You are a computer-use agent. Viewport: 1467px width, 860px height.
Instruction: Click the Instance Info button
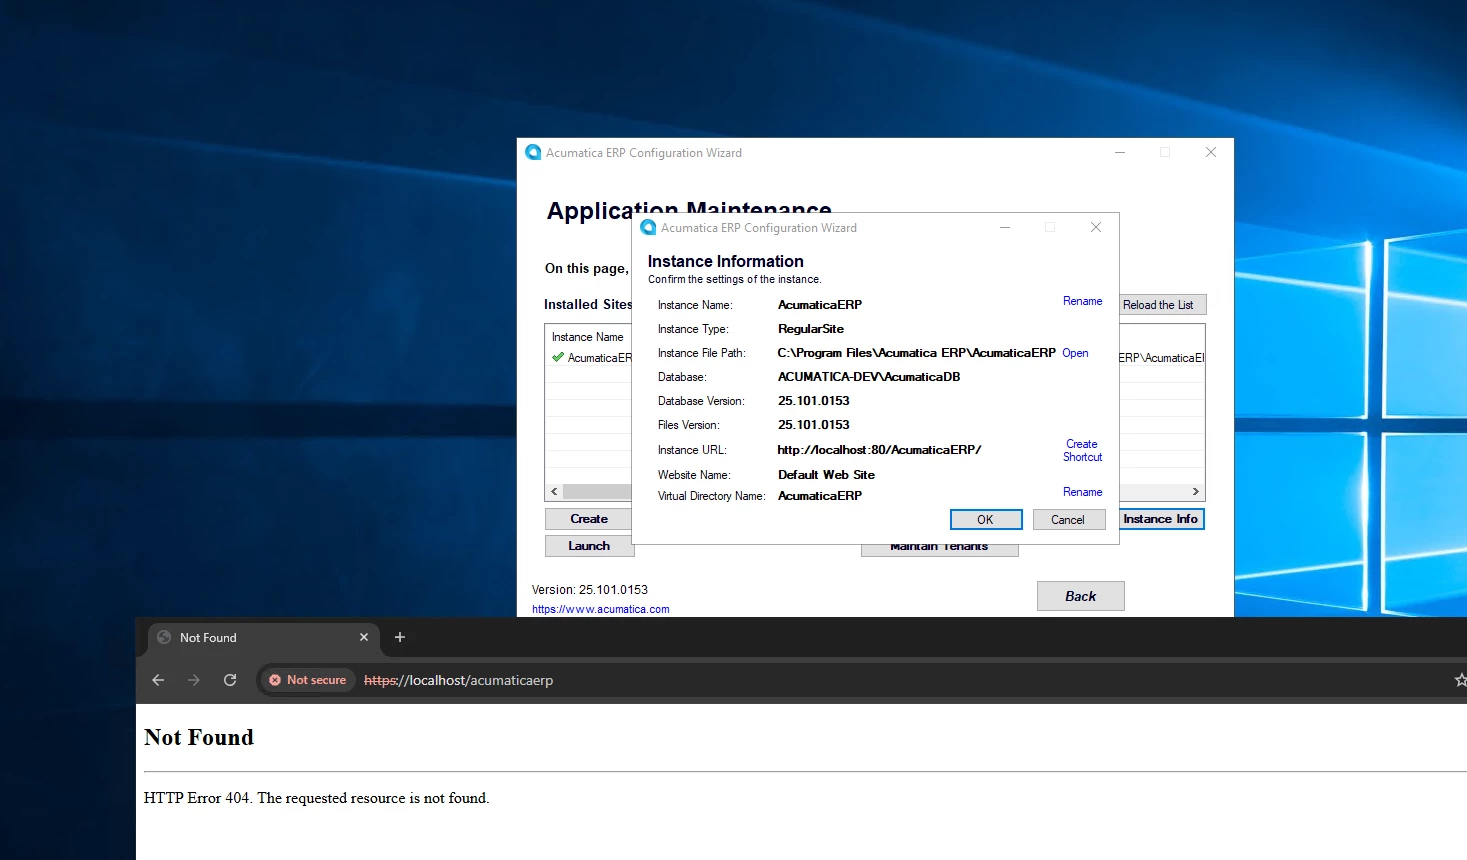[x=1160, y=519]
